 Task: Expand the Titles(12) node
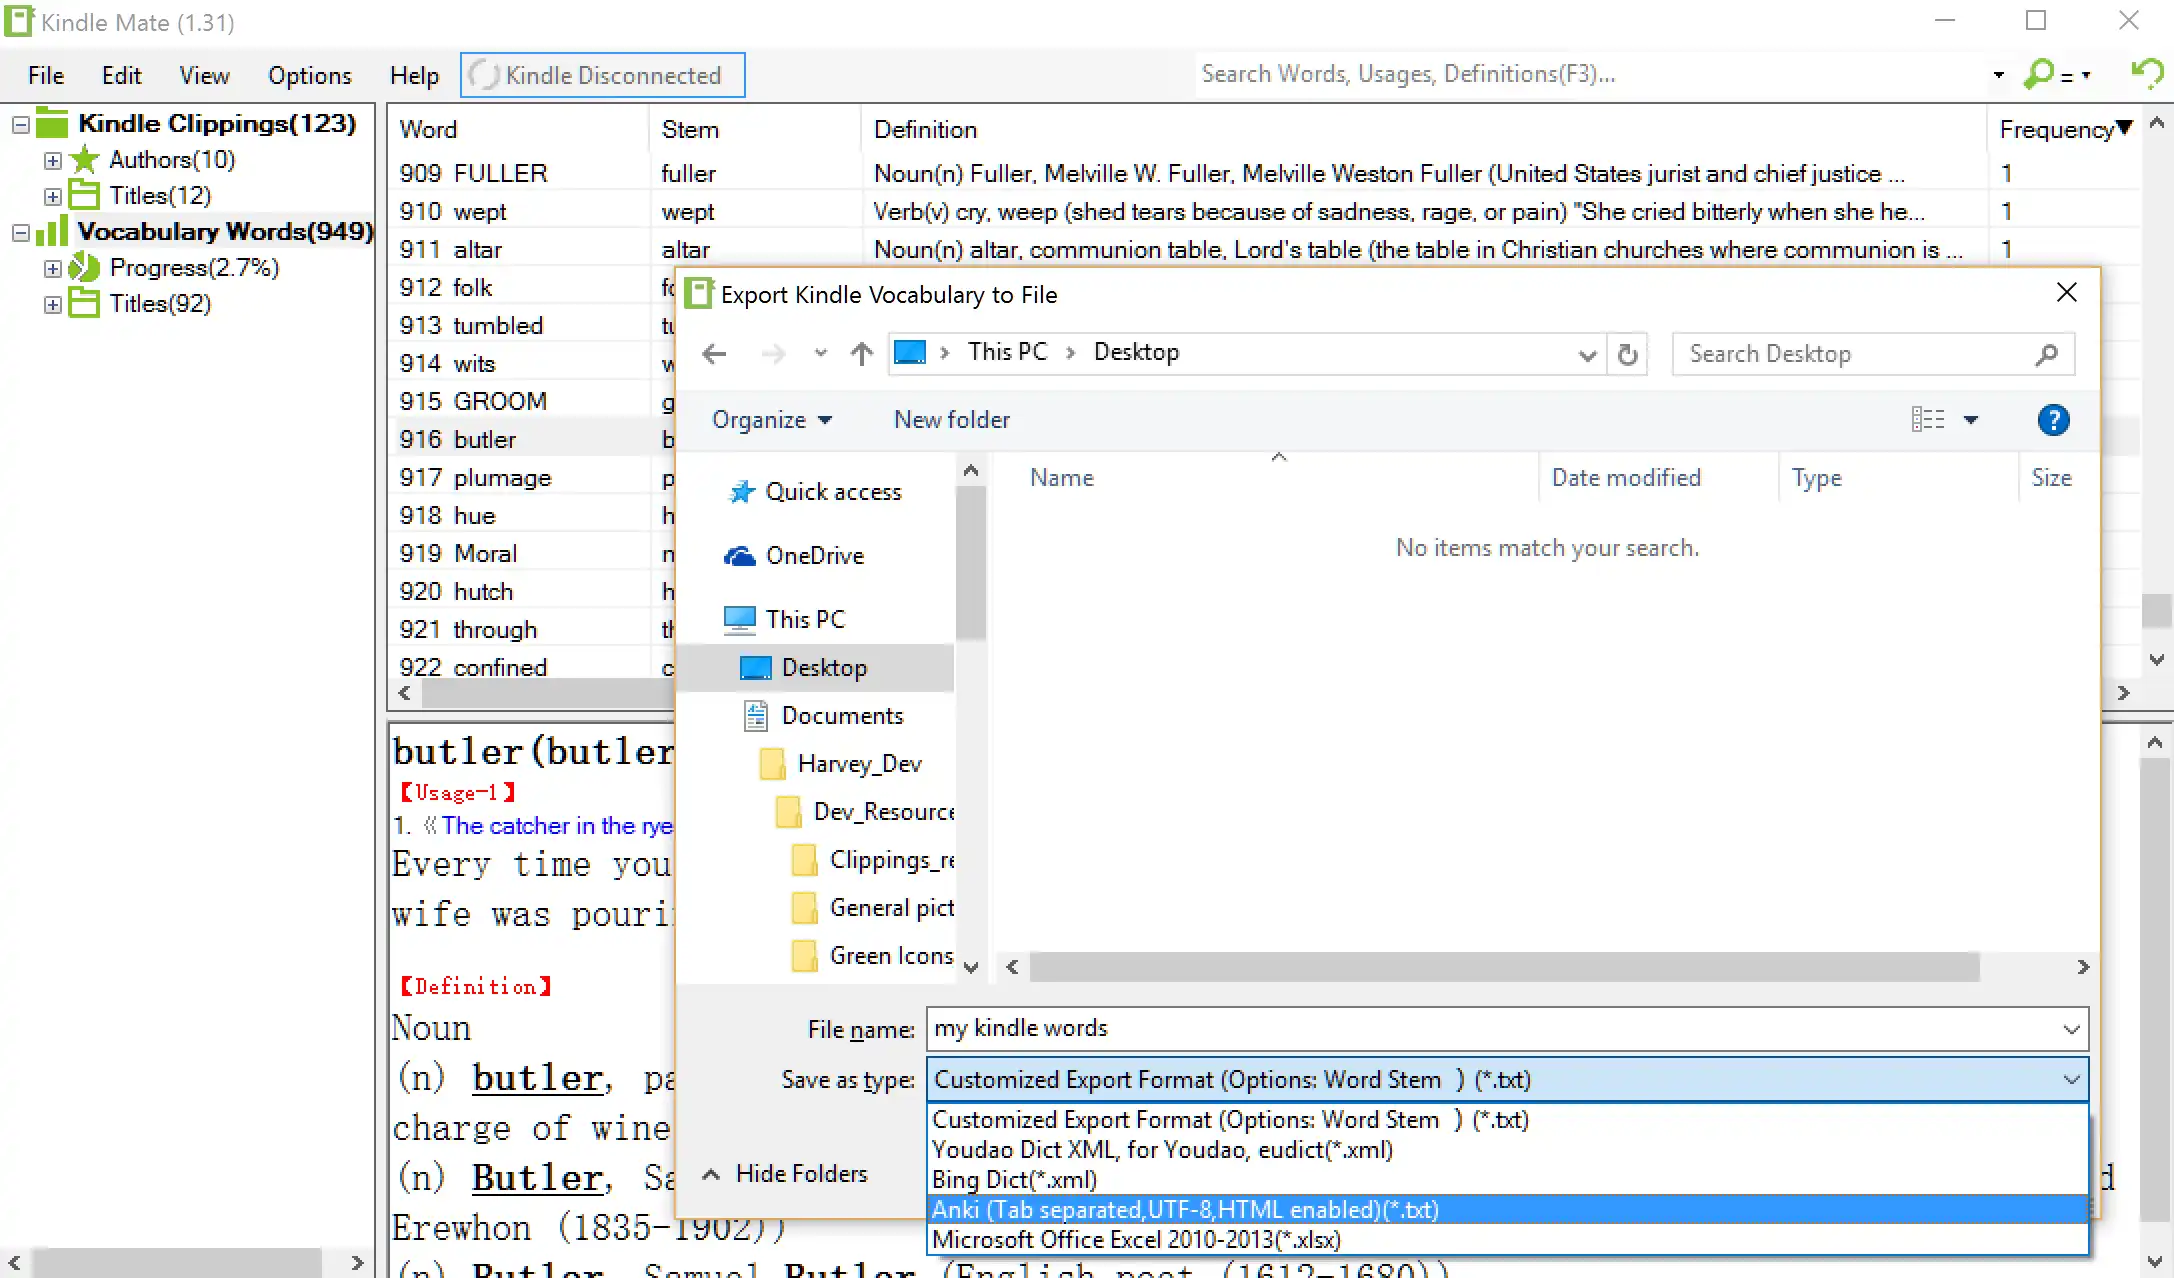click(x=52, y=196)
